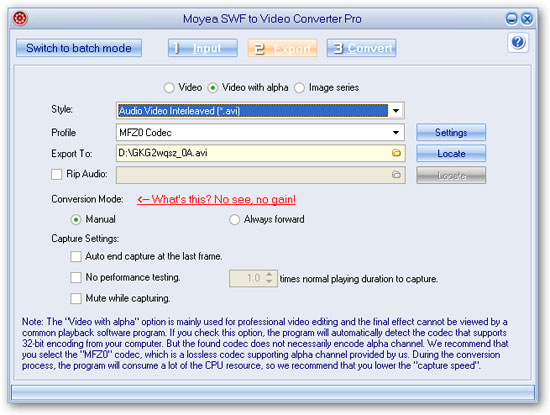550x415 pixels.
Task: Click Locate button next to Export To
Action: 451,153
